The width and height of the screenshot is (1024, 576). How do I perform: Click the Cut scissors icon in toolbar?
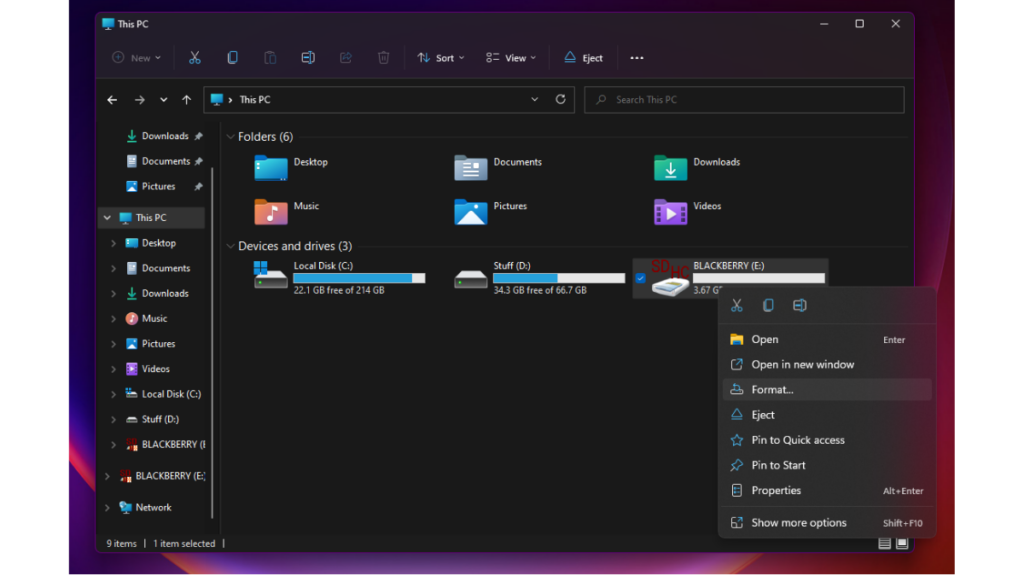click(x=195, y=58)
